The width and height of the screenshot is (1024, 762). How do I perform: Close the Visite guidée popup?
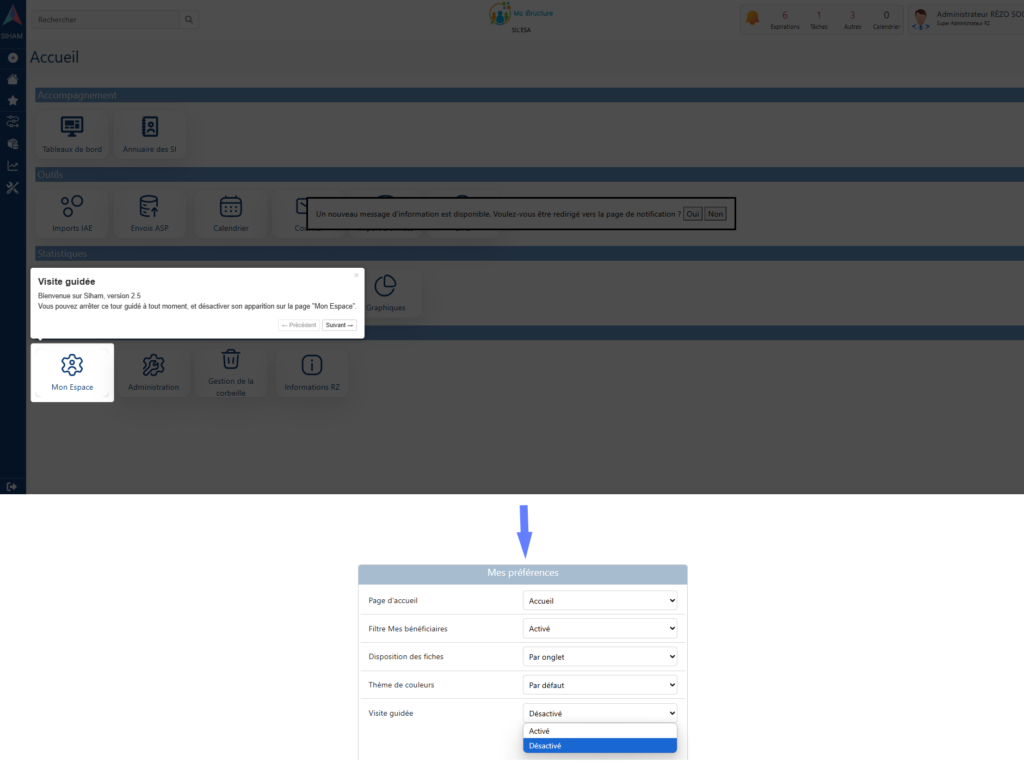coord(356,275)
